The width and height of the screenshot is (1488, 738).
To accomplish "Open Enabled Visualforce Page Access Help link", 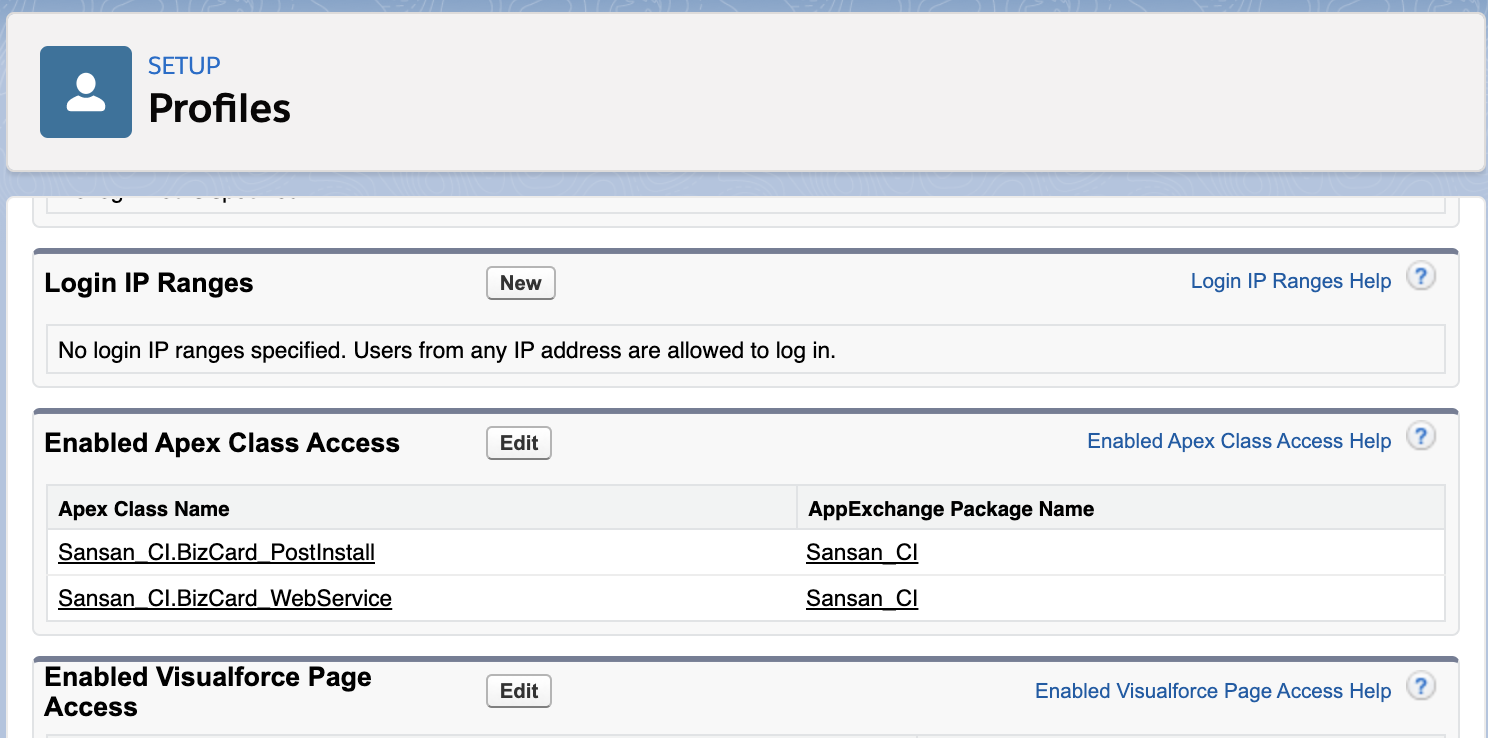I will 1212,691.
